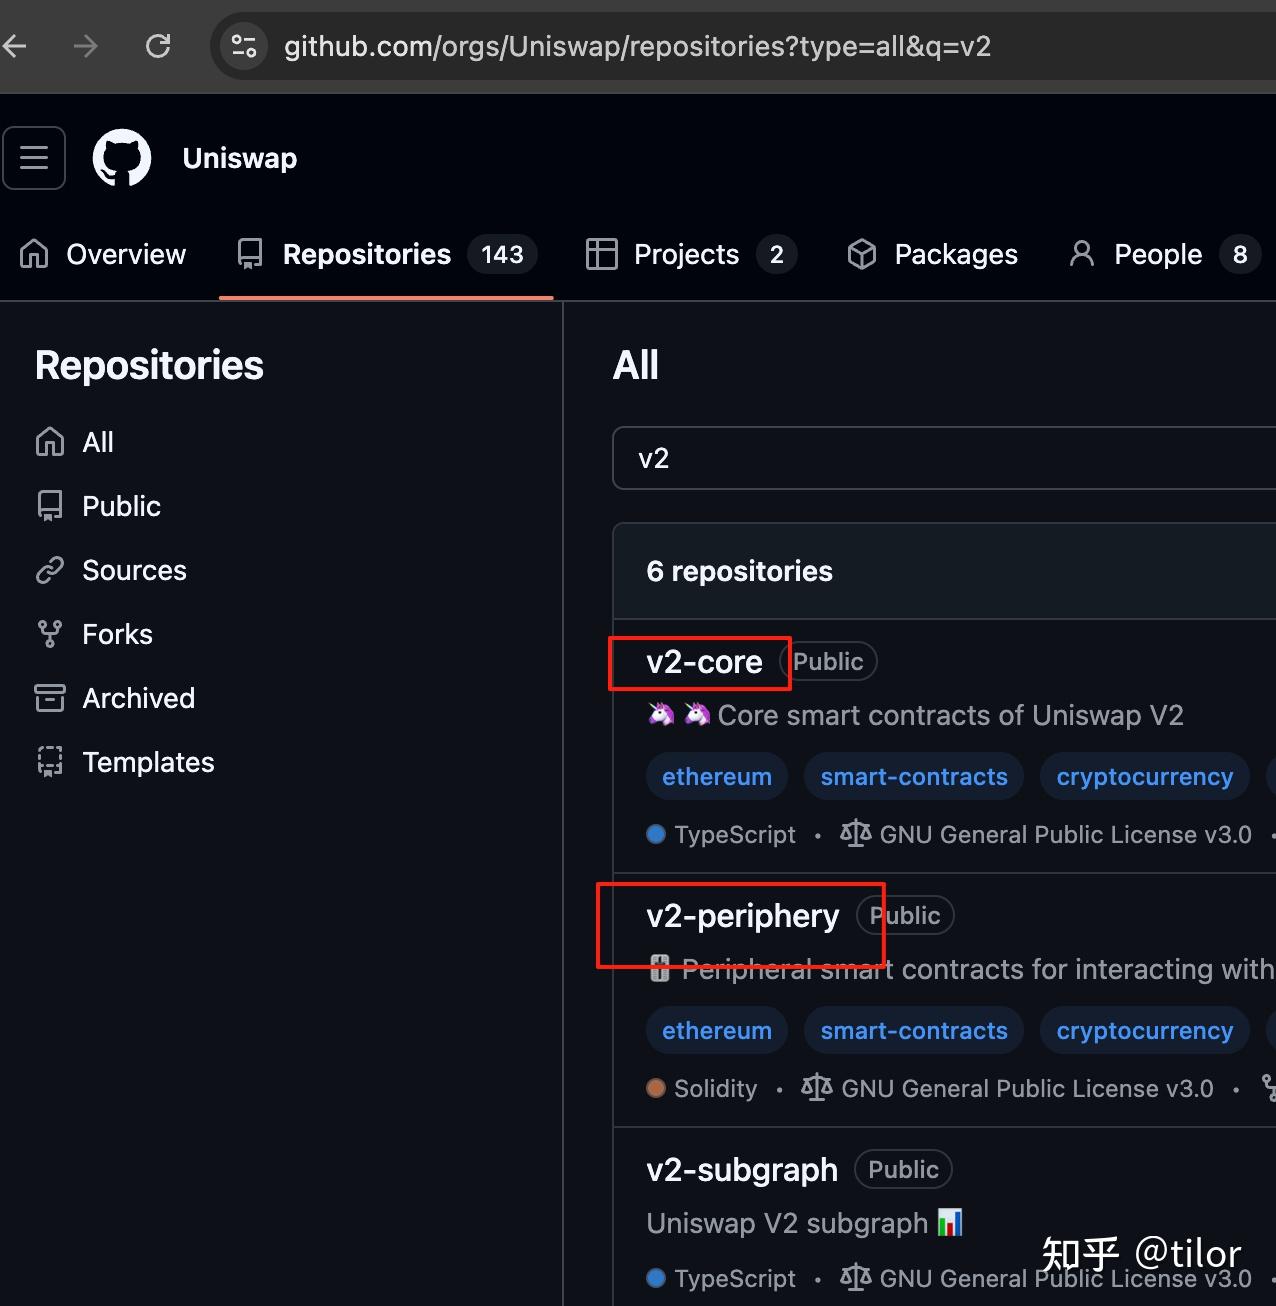Open the v2-subgraph repository link
The width and height of the screenshot is (1276, 1306).
(x=742, y=1170)
